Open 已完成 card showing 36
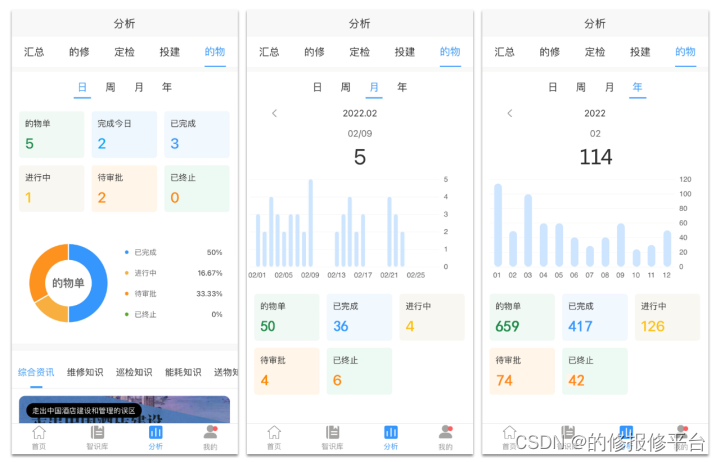This screenshot has height=462, width=720. click(360, 317)
